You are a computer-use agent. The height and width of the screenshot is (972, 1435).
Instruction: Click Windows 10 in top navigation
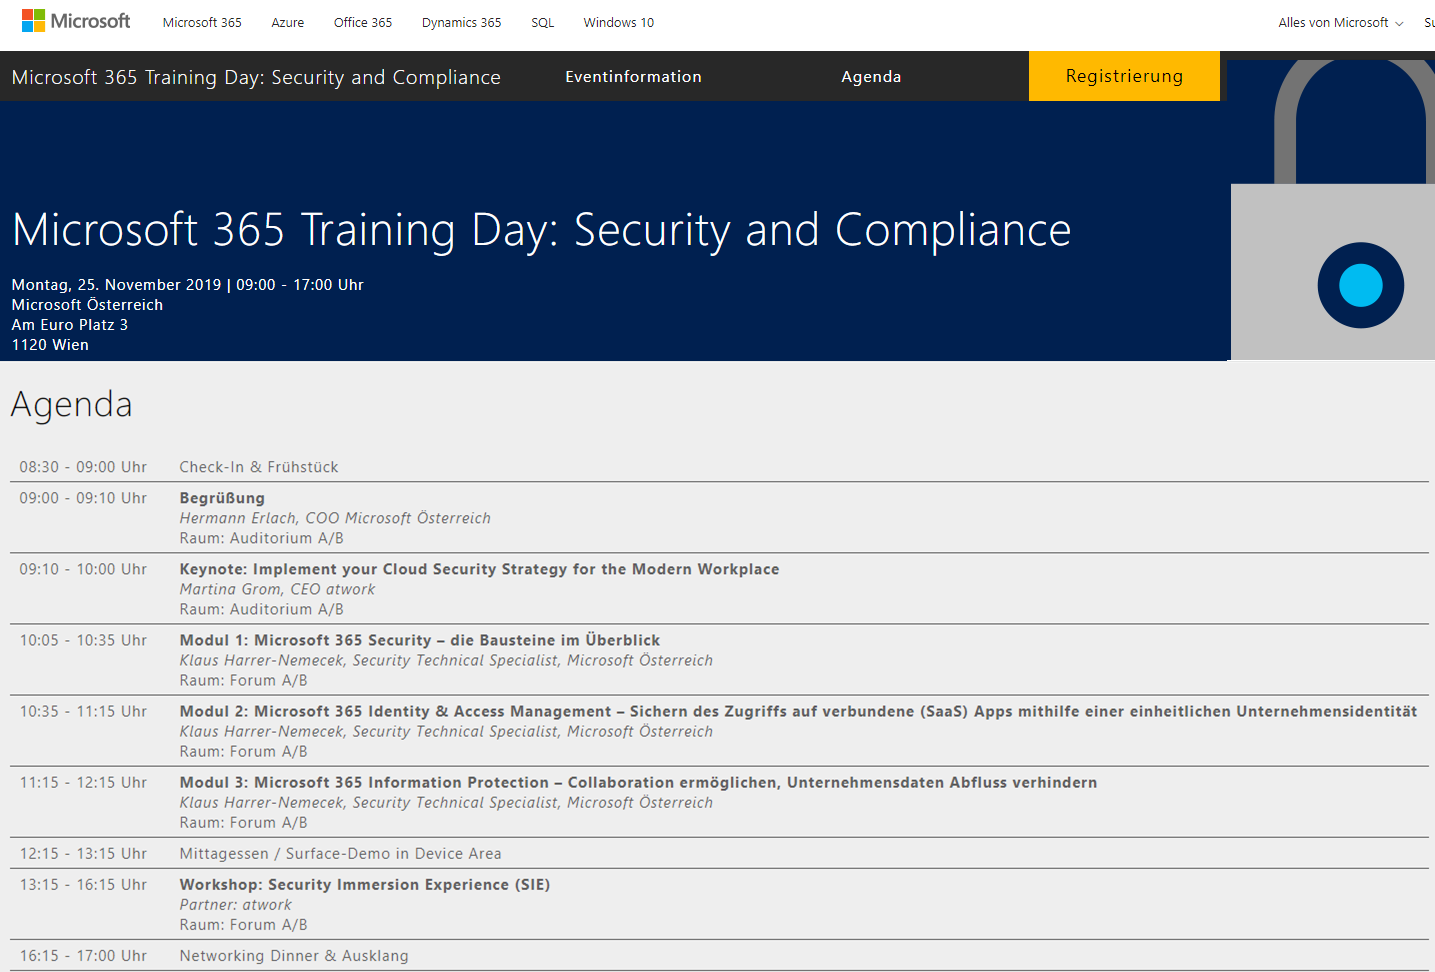(x=618, y=22)
